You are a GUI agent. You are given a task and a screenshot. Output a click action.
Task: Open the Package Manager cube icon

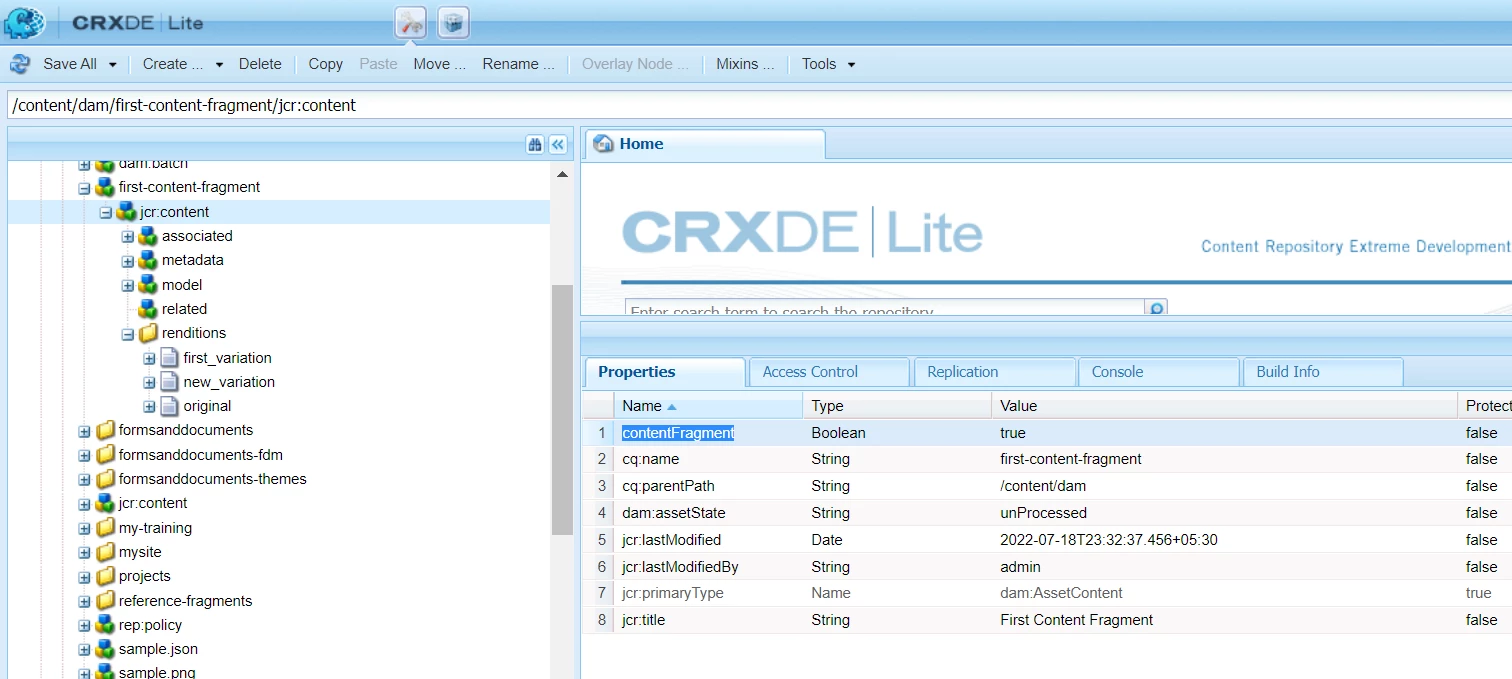(x=453, y=22)
